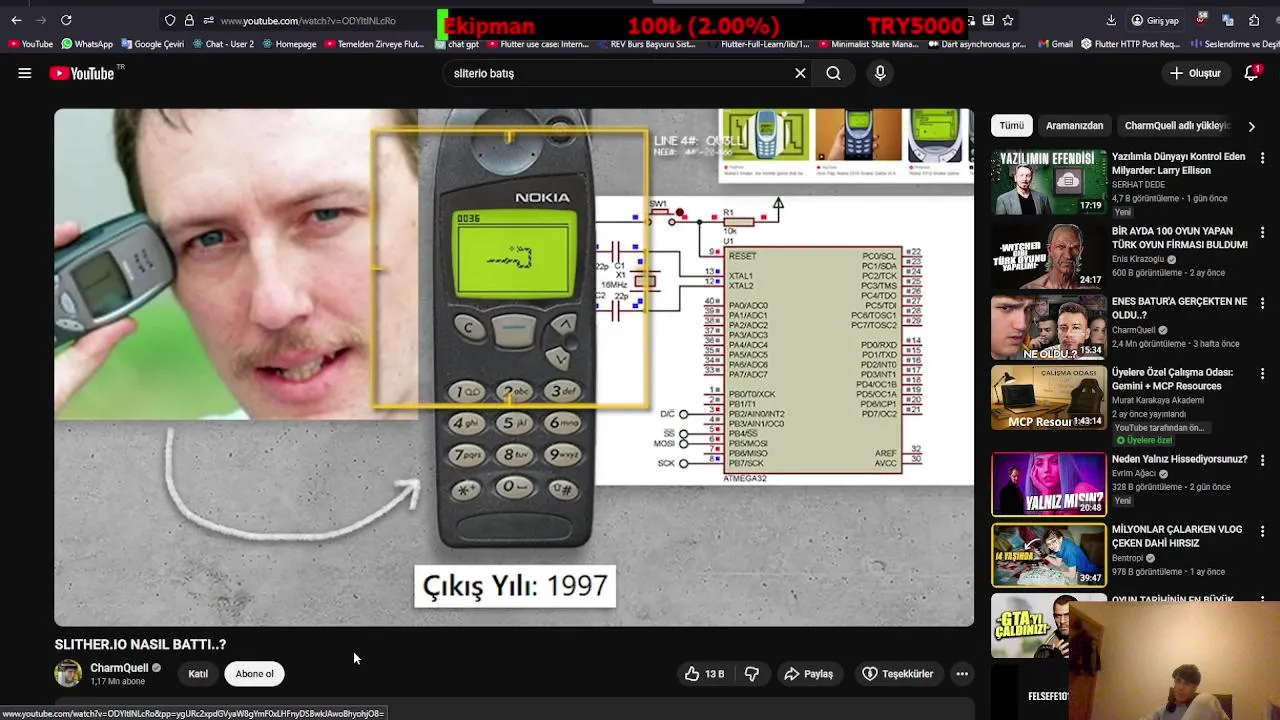Click the browser back arrow
This screenshot has height=720, width=1280.
pyautogui.click(x=16, y=20)
